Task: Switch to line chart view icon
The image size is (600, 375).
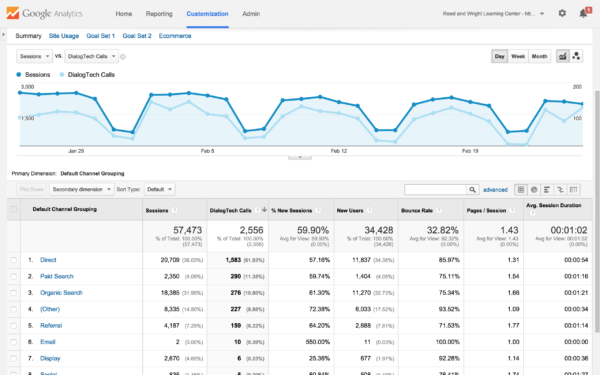Action: [562, 56]
